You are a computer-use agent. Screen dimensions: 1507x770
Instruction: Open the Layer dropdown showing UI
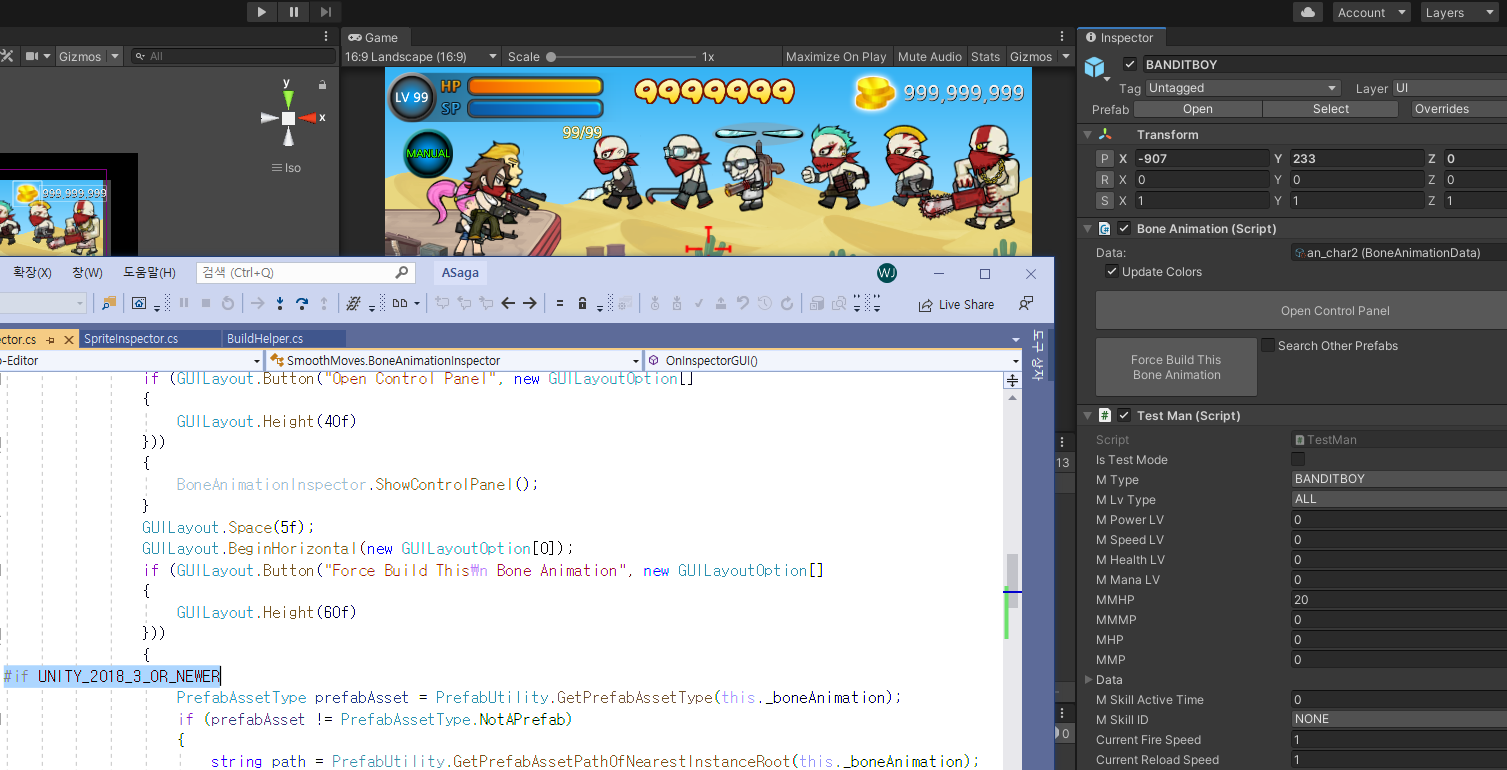coord(1450,88)
